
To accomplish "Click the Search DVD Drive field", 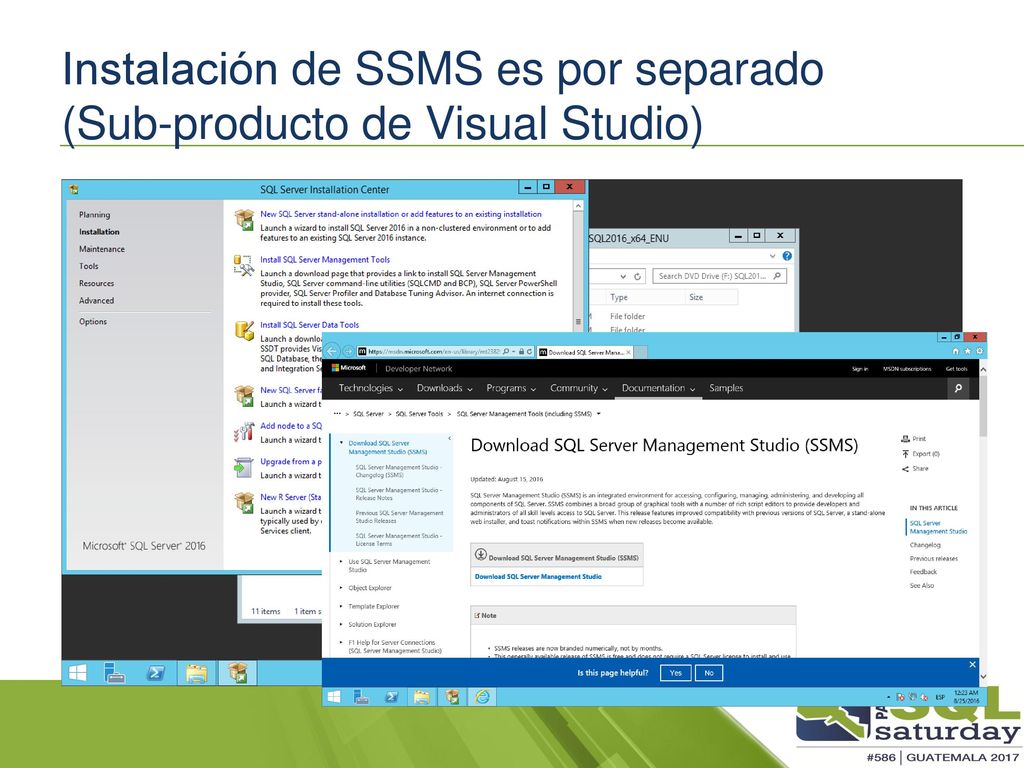I will click(x=720, y=276).
